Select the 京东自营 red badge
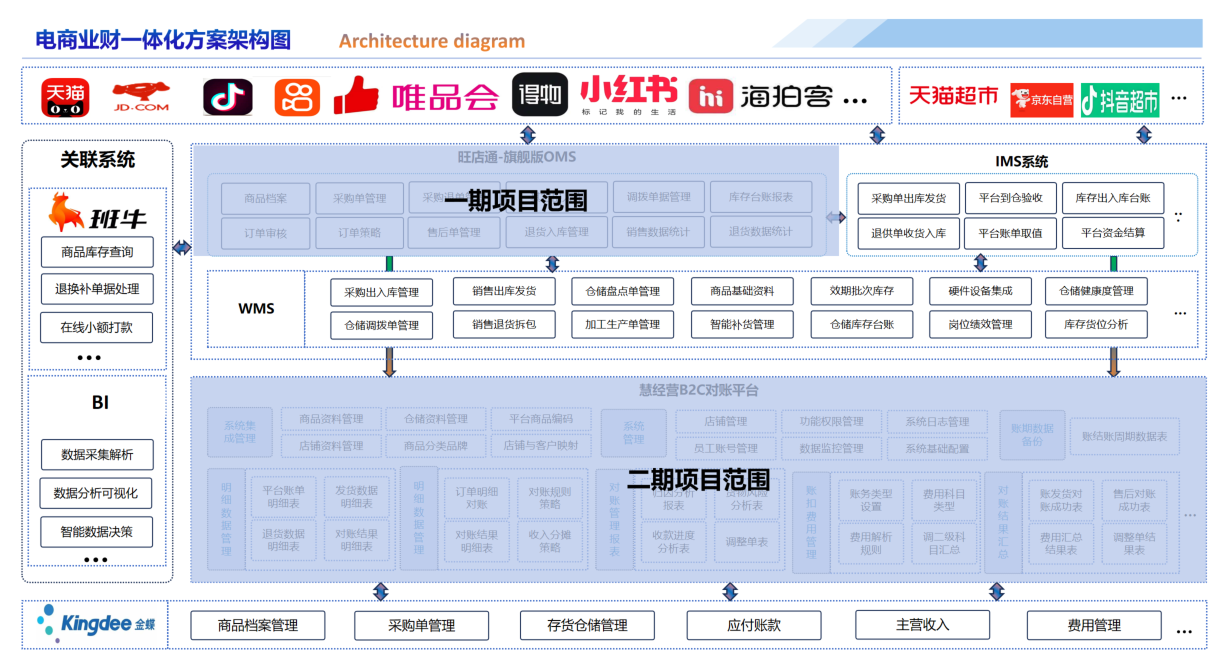Screen dimensions: 1226x654 [1042, 99]
